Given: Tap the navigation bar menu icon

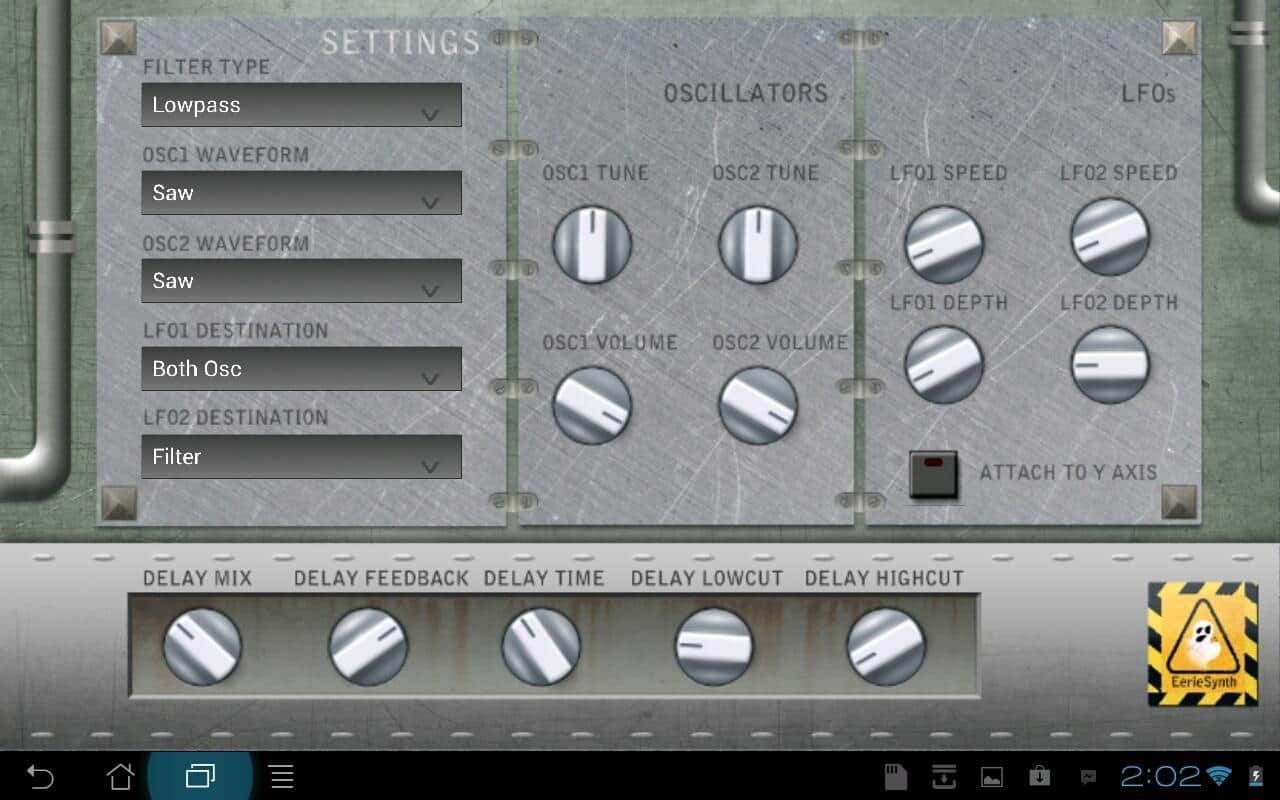Looking at the screenshot, I should 282,776.
